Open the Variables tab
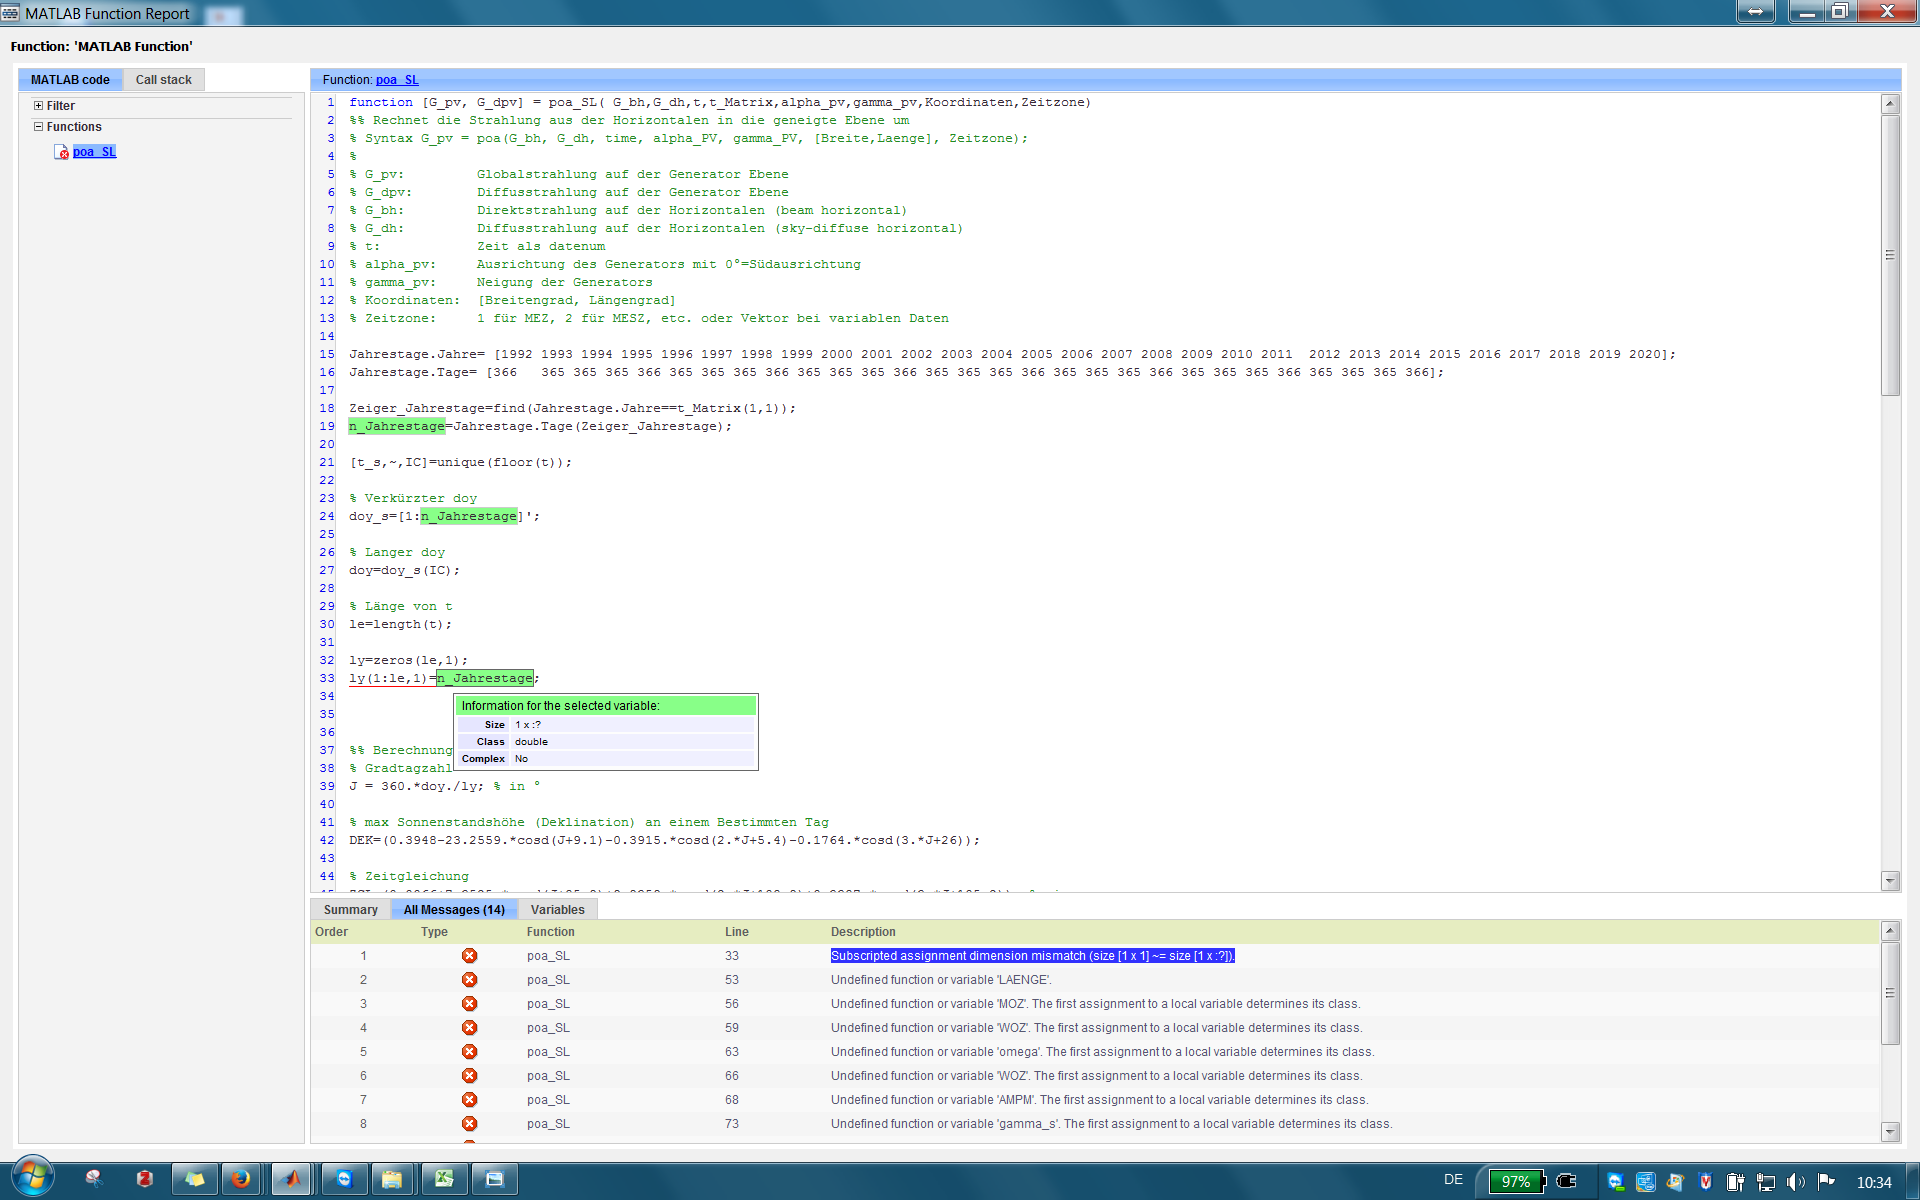 point(557,910)
